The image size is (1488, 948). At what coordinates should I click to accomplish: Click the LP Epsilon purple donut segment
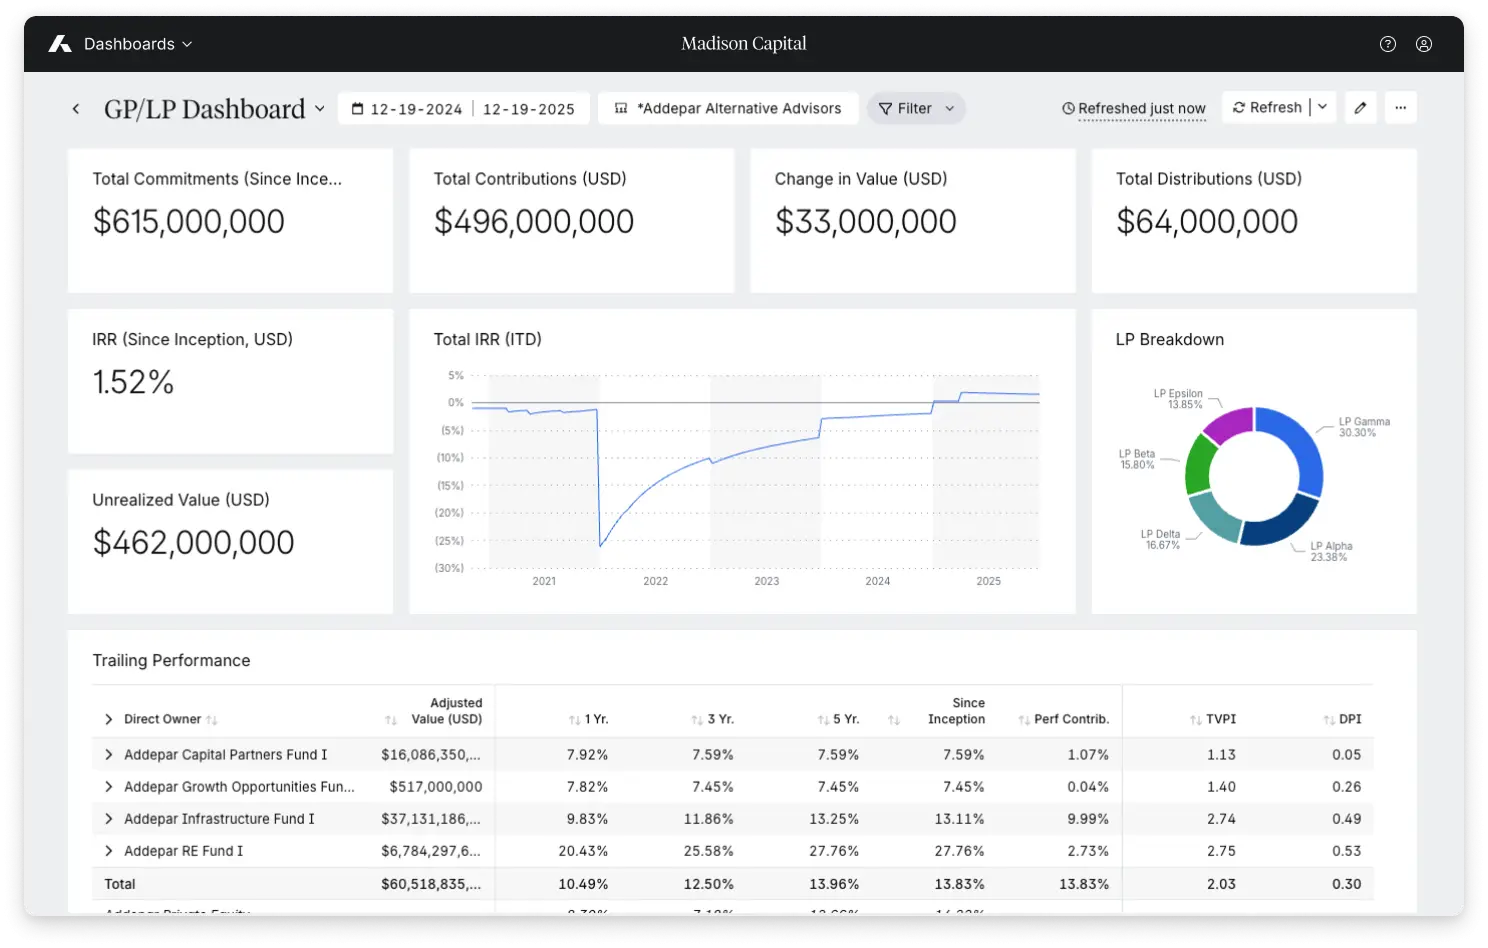[x=1230, y=423]
